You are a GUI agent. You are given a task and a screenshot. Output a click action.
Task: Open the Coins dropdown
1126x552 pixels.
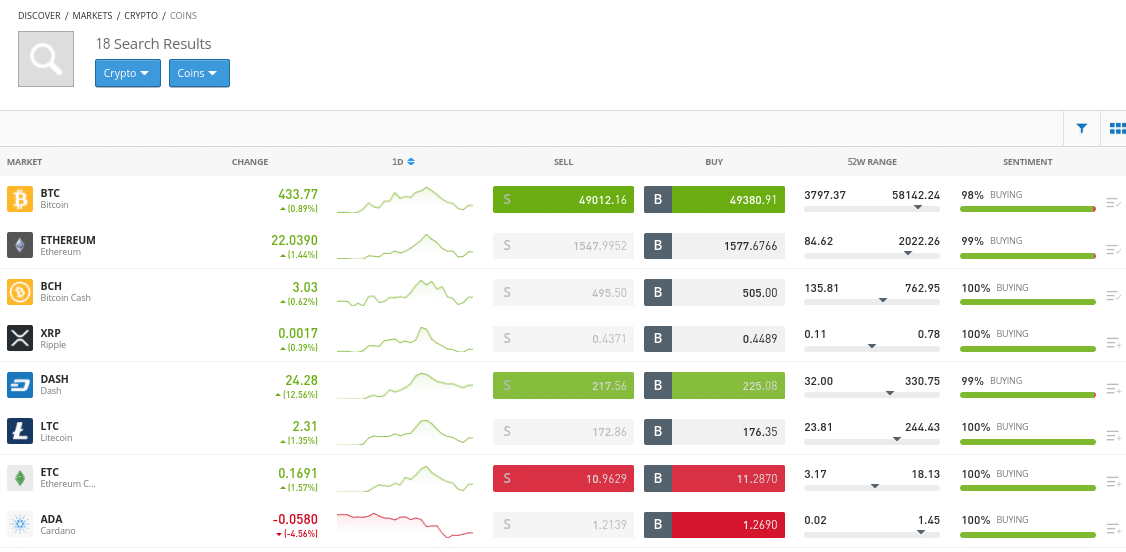coord(199,73)
